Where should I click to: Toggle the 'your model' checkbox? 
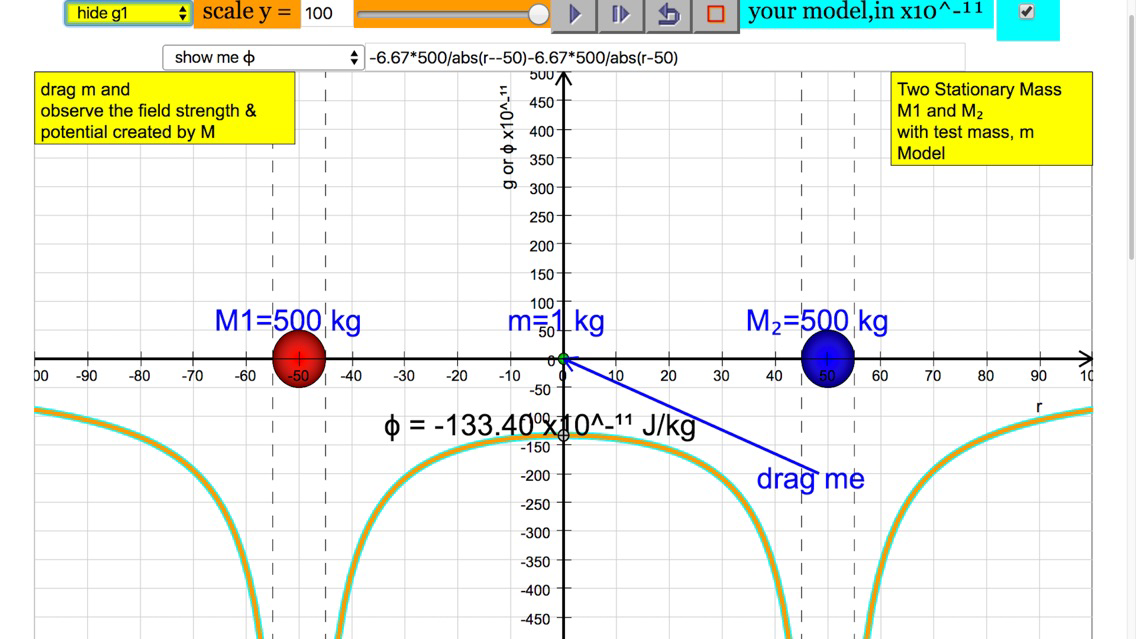coord(1027,12)
